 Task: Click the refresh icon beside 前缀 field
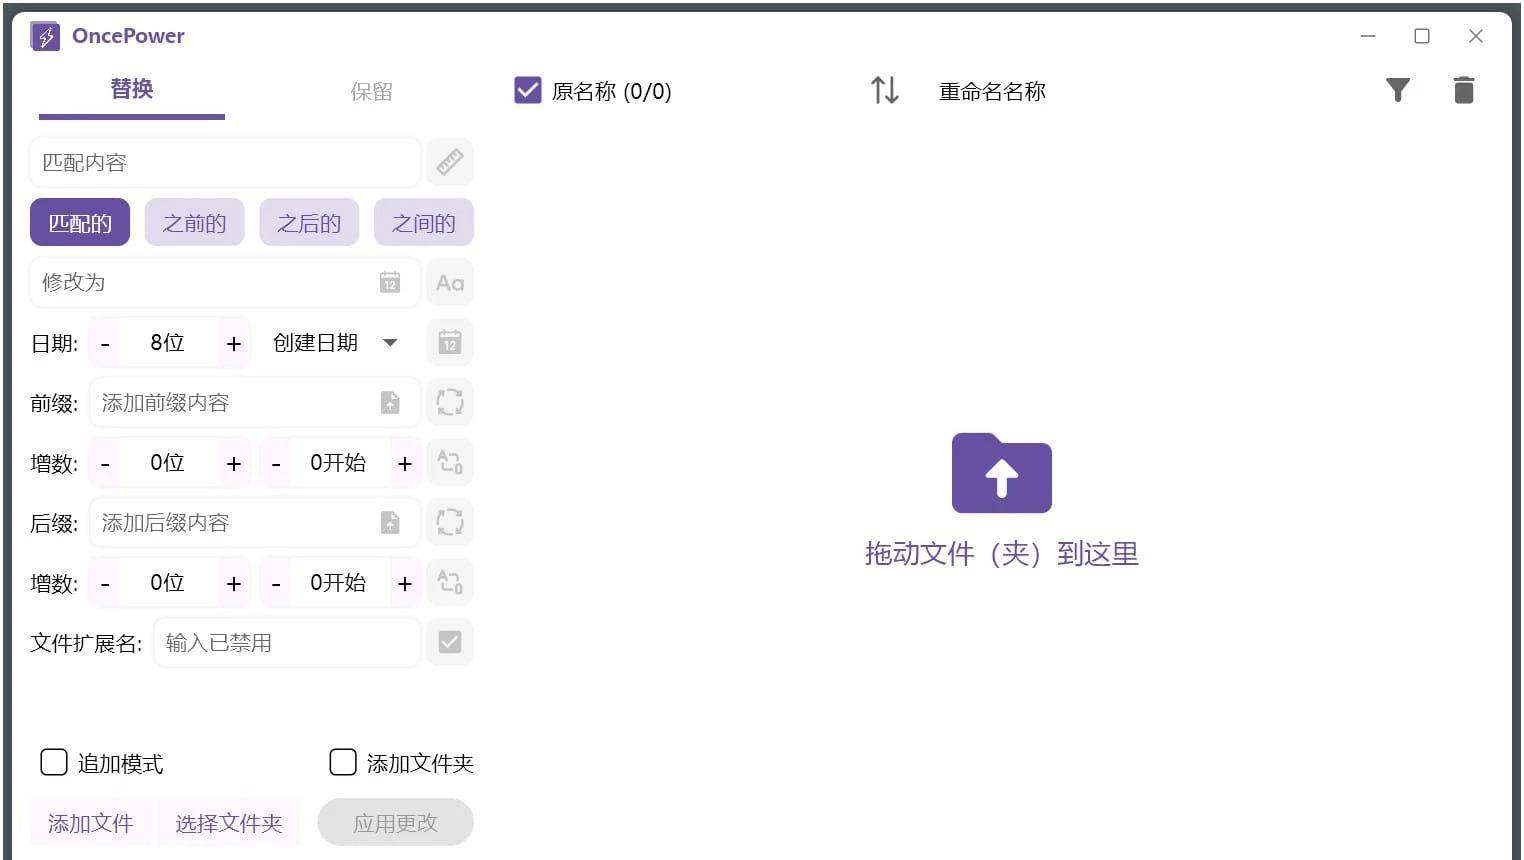pos(450,403)
